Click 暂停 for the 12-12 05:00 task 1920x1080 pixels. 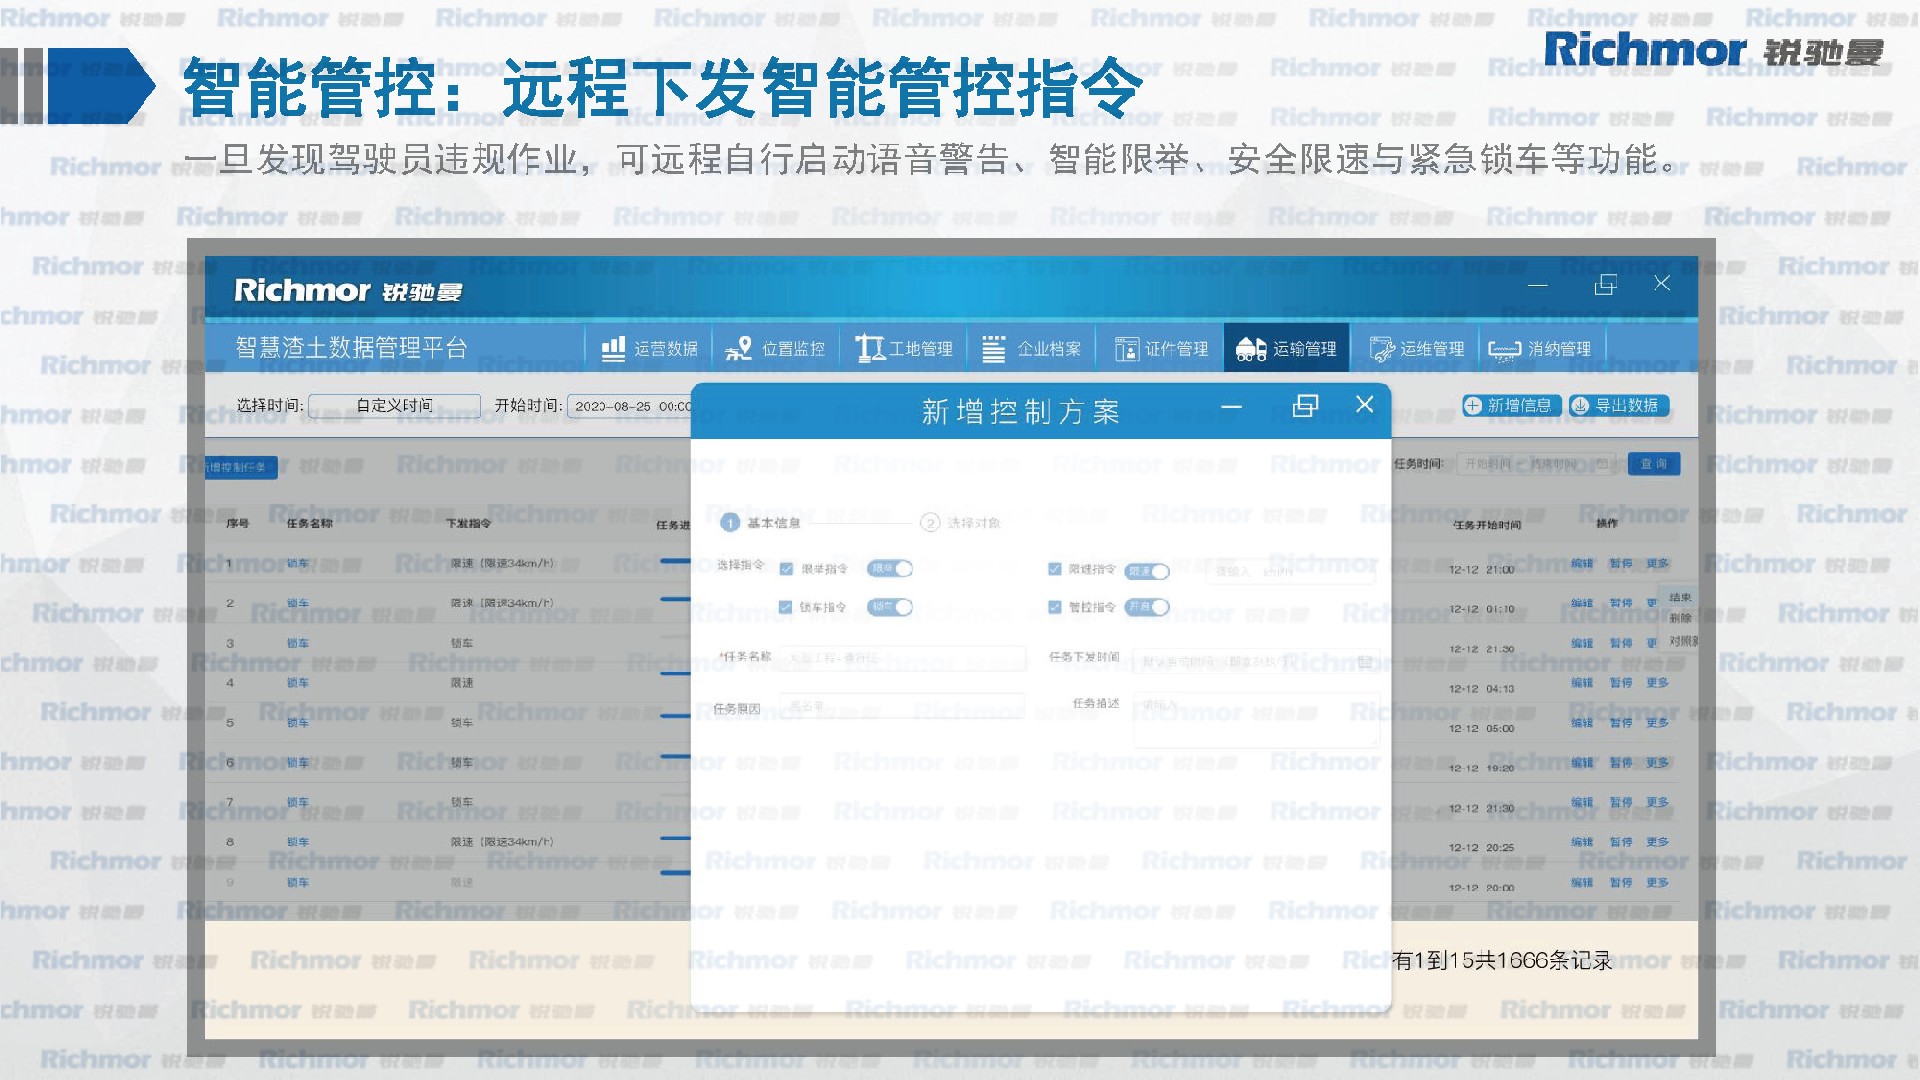point(1621,722)
